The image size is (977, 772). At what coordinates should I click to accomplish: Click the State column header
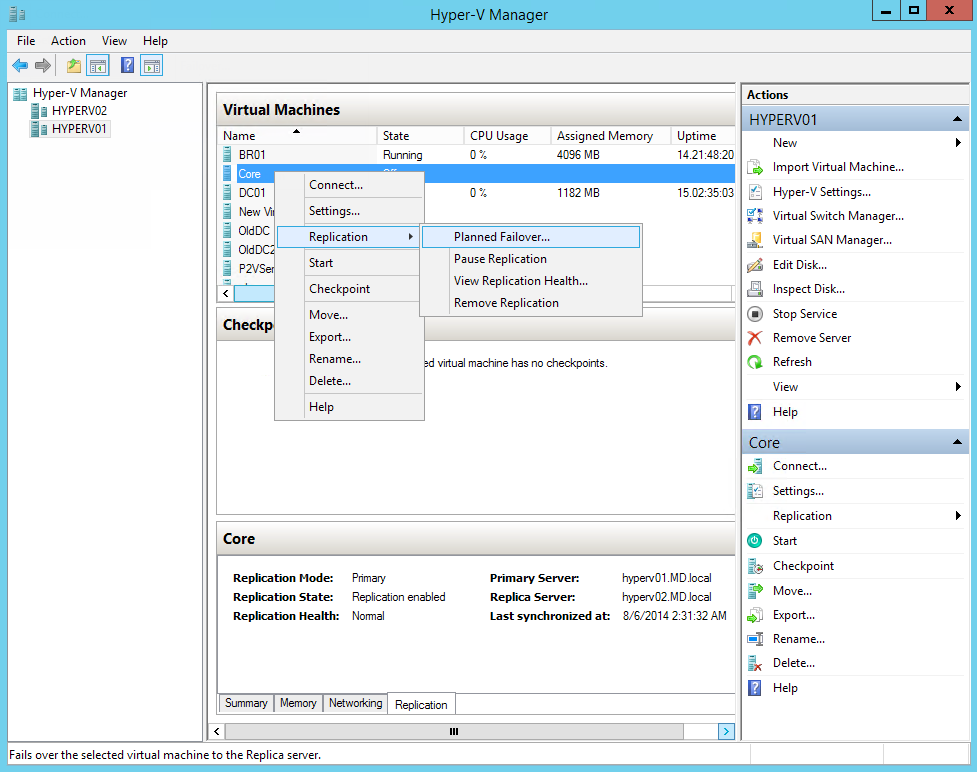point(420,135)
